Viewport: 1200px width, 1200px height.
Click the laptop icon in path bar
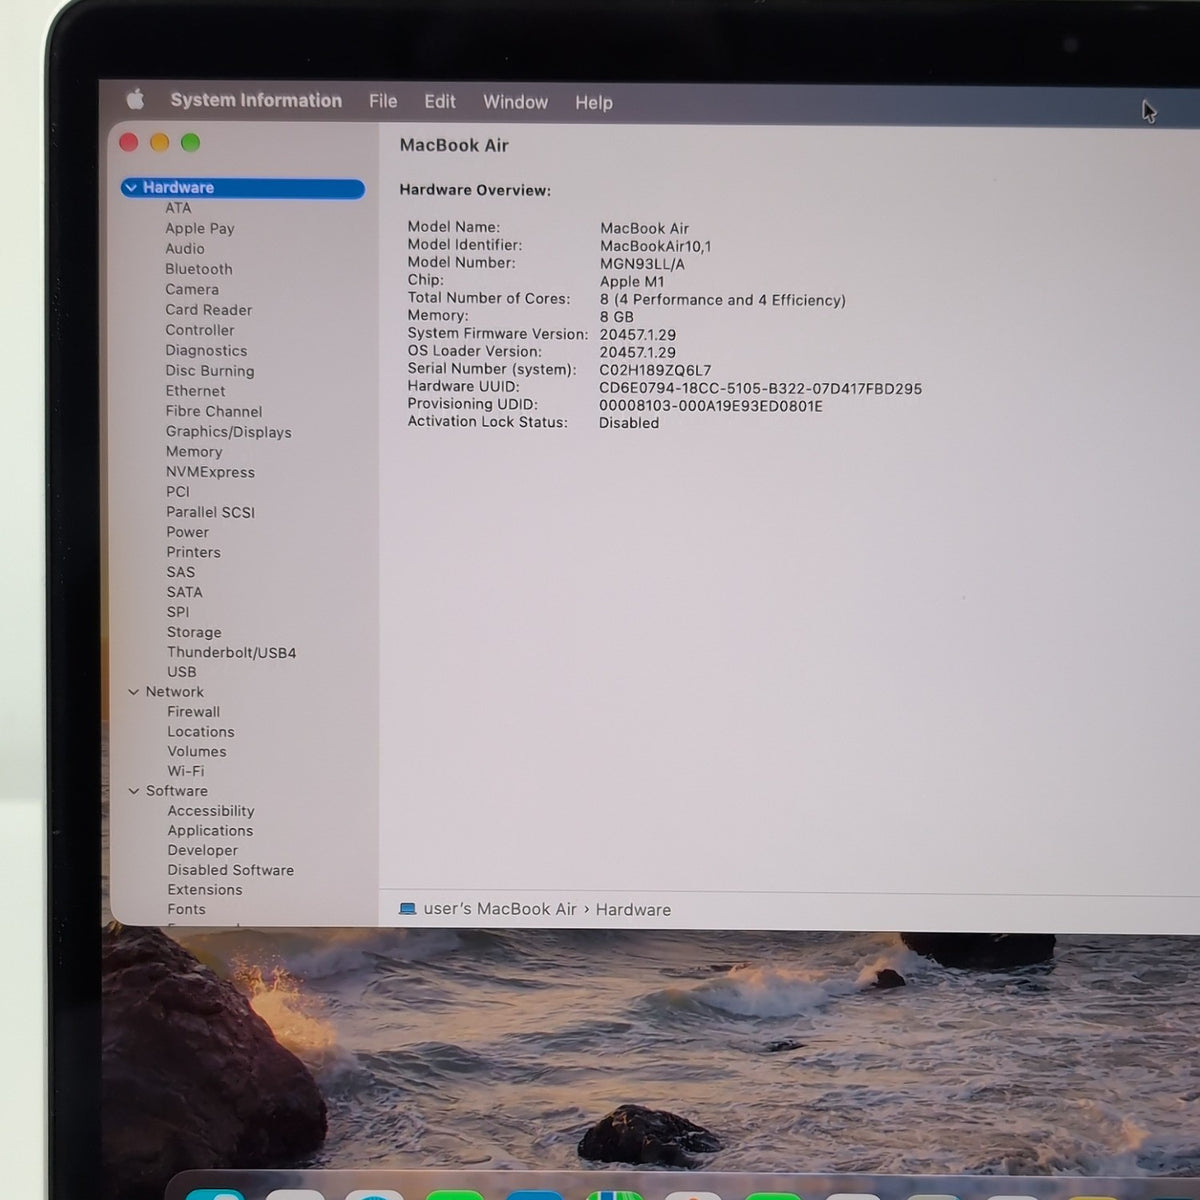point(407,909)
